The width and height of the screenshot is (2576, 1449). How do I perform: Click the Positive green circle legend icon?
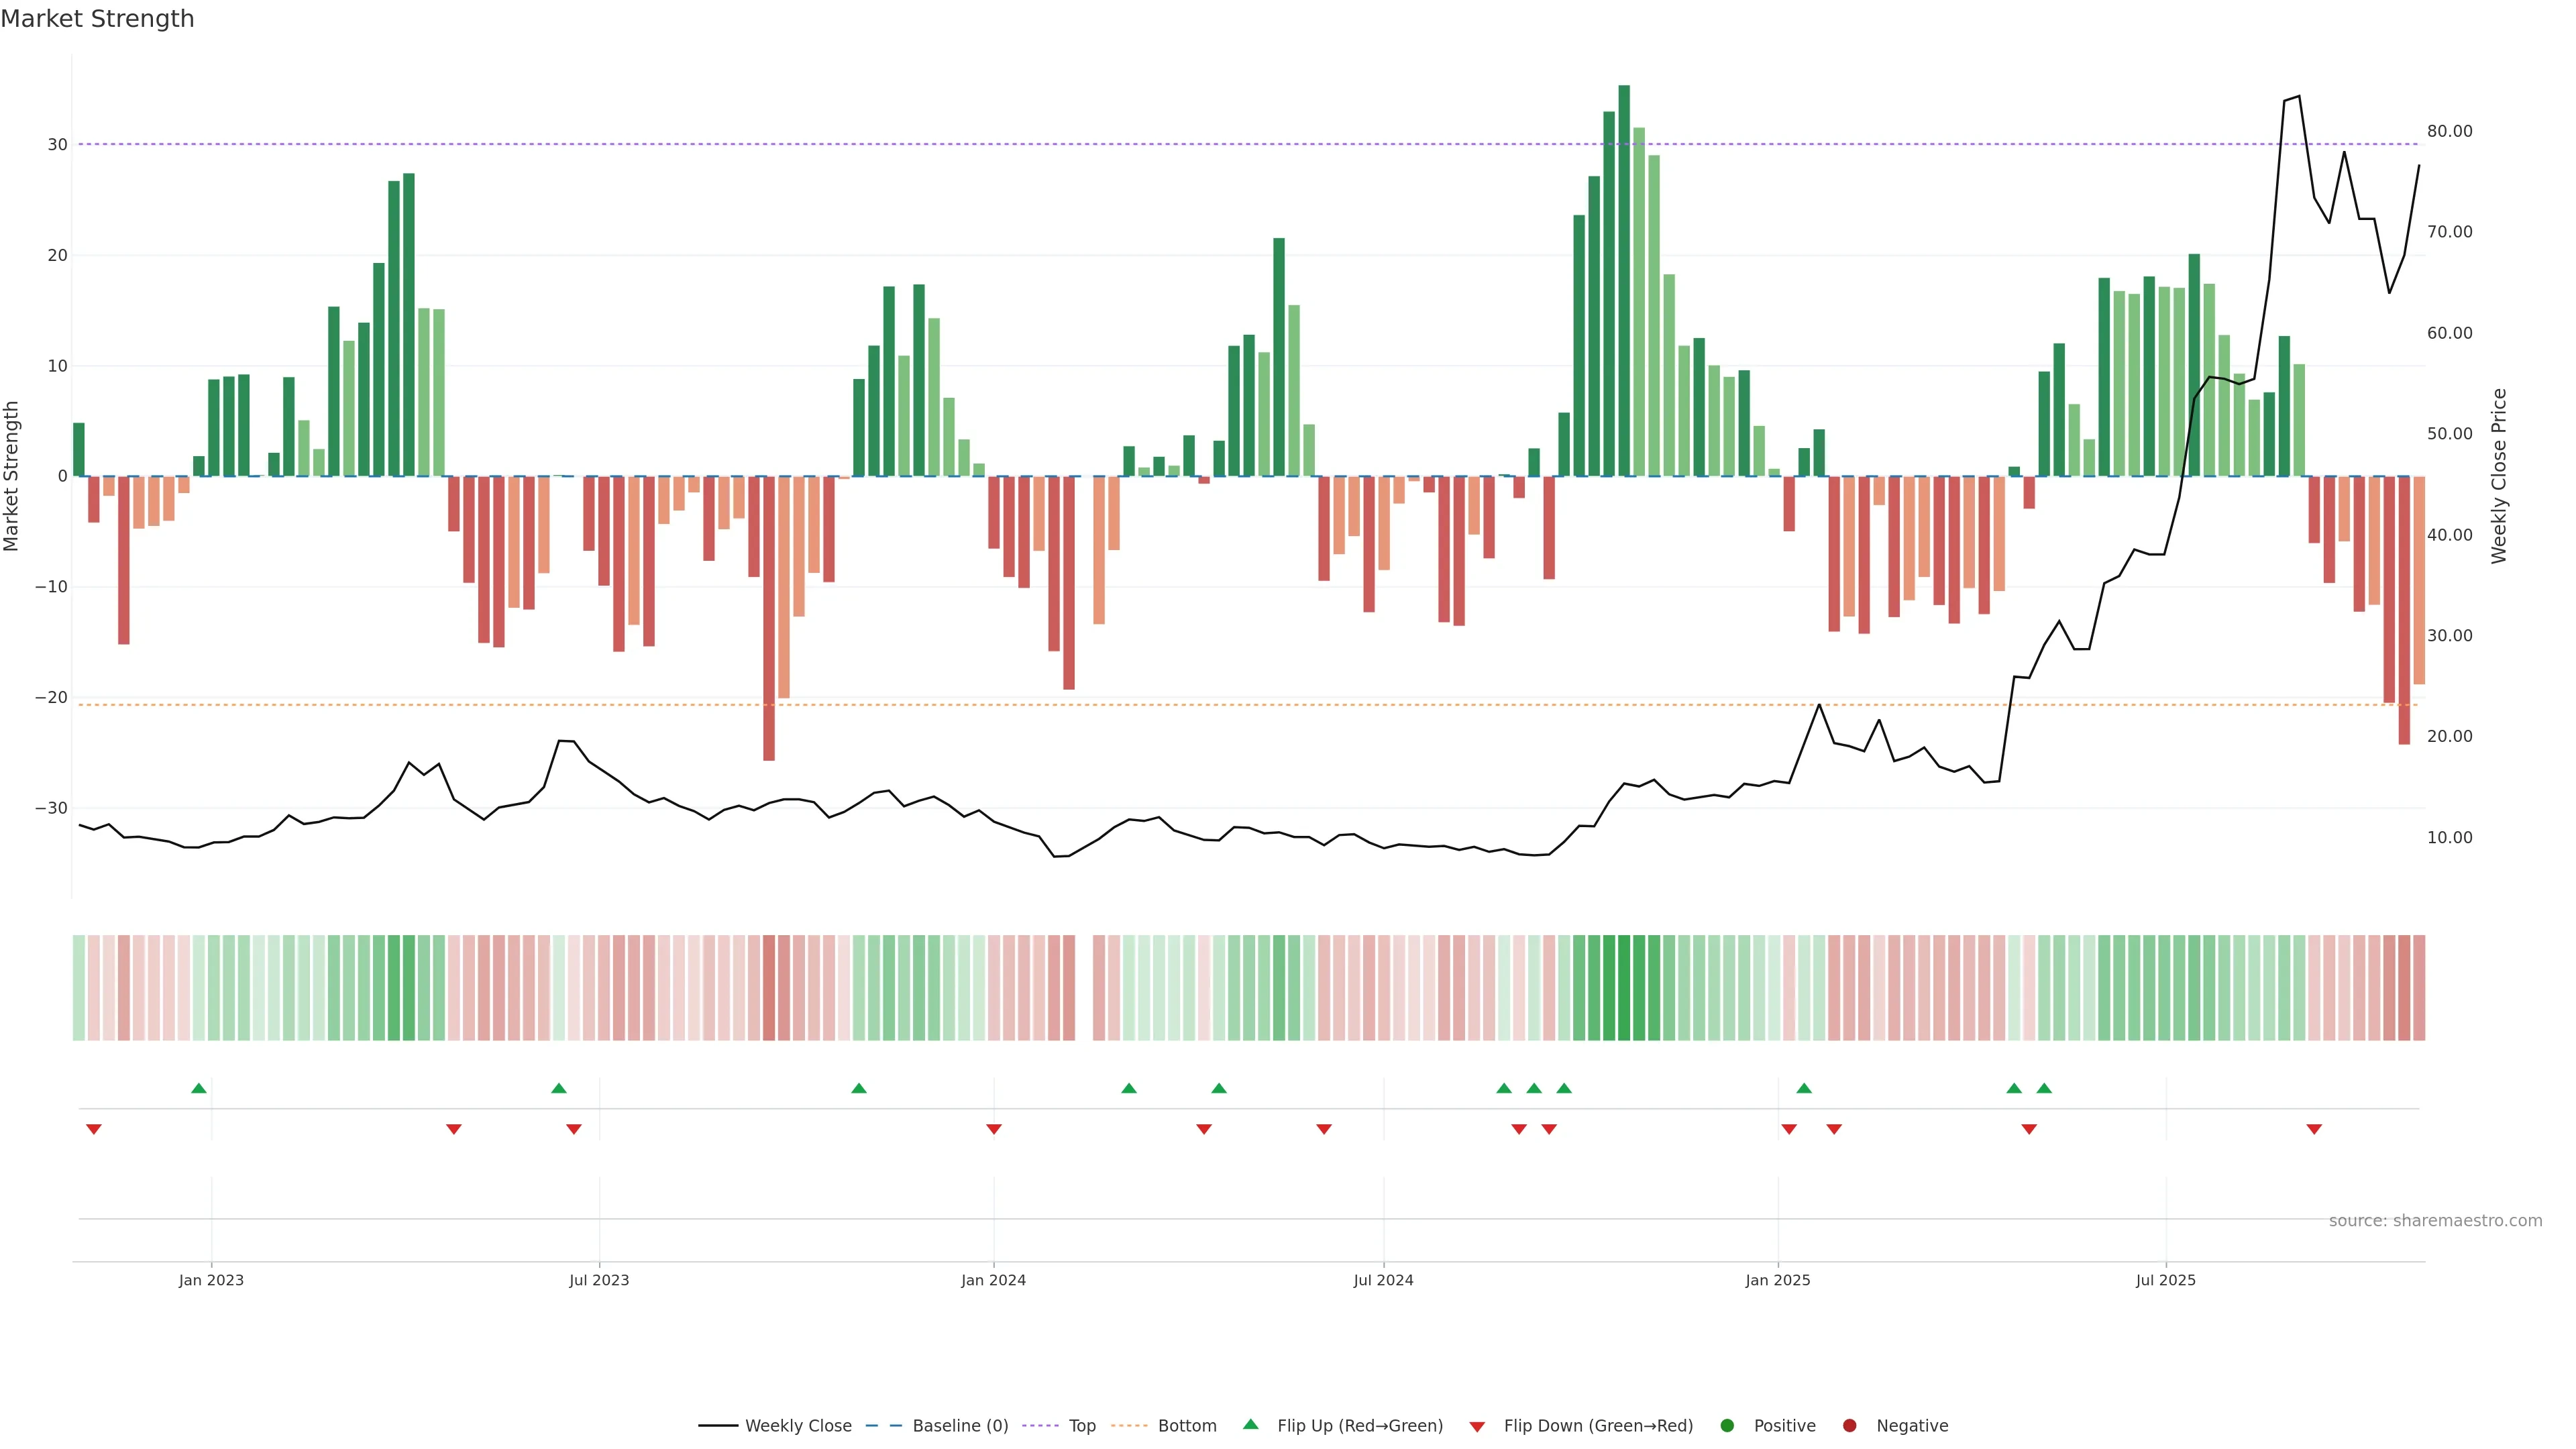point(1727,1426)
